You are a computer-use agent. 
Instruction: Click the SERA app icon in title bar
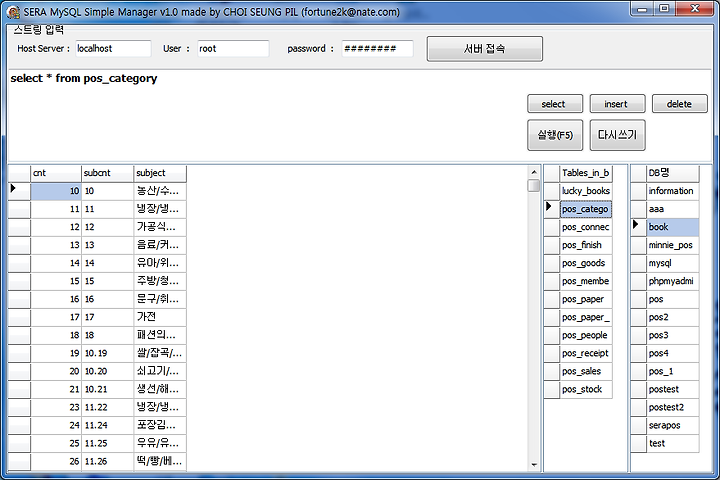point(13,12)
